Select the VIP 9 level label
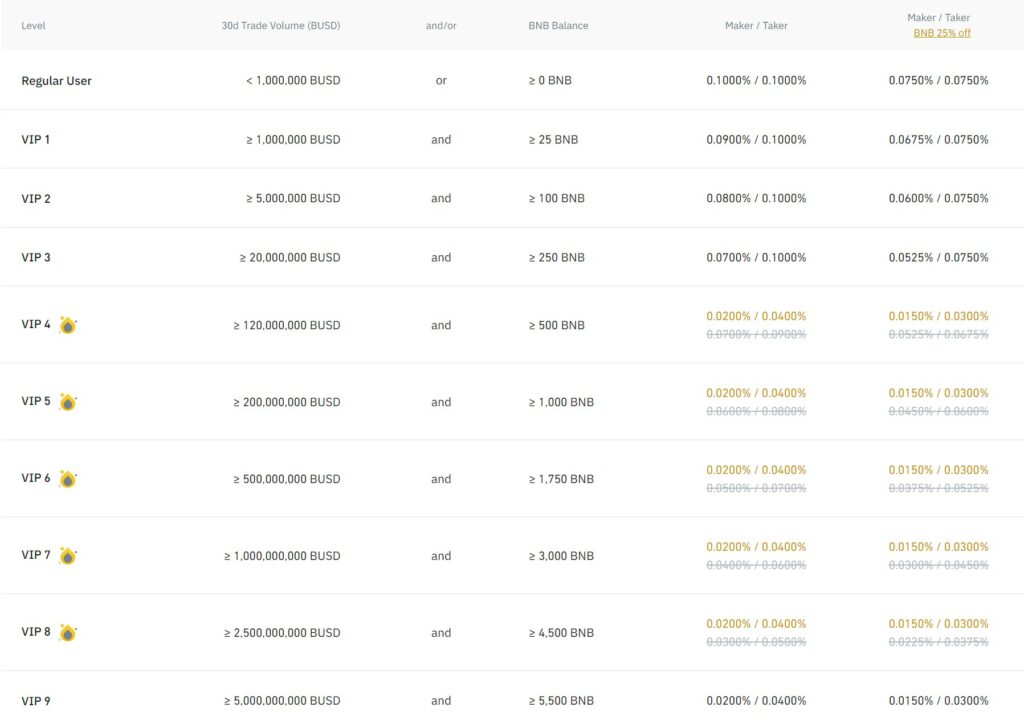 (x=36, y=701)
